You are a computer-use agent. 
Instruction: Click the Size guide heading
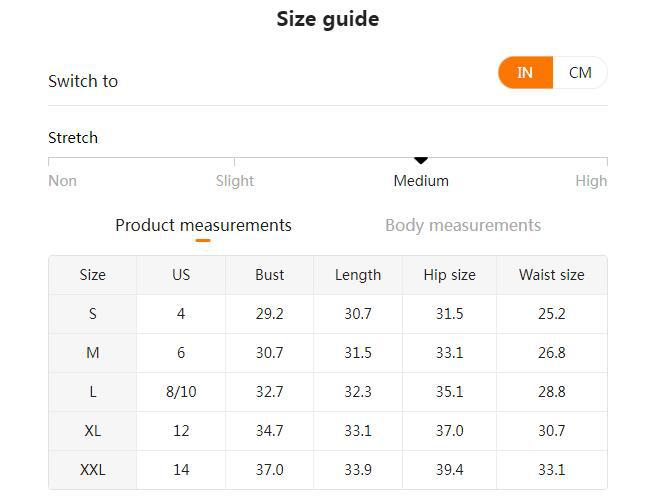327,19
